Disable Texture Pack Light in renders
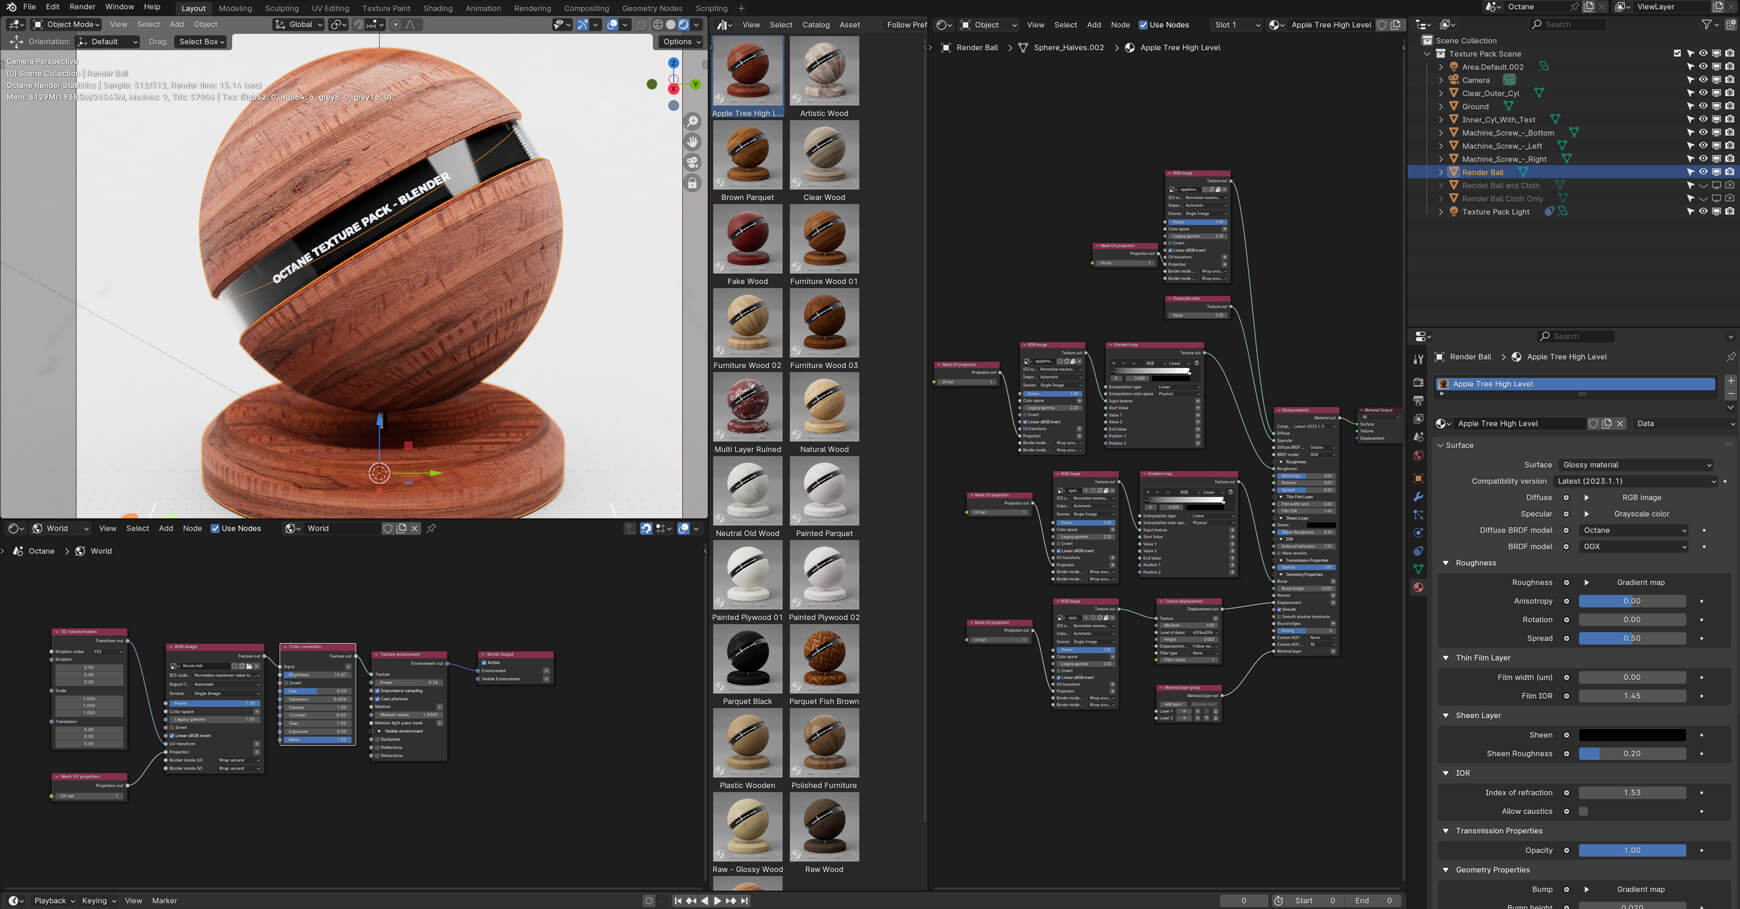 1729,212
